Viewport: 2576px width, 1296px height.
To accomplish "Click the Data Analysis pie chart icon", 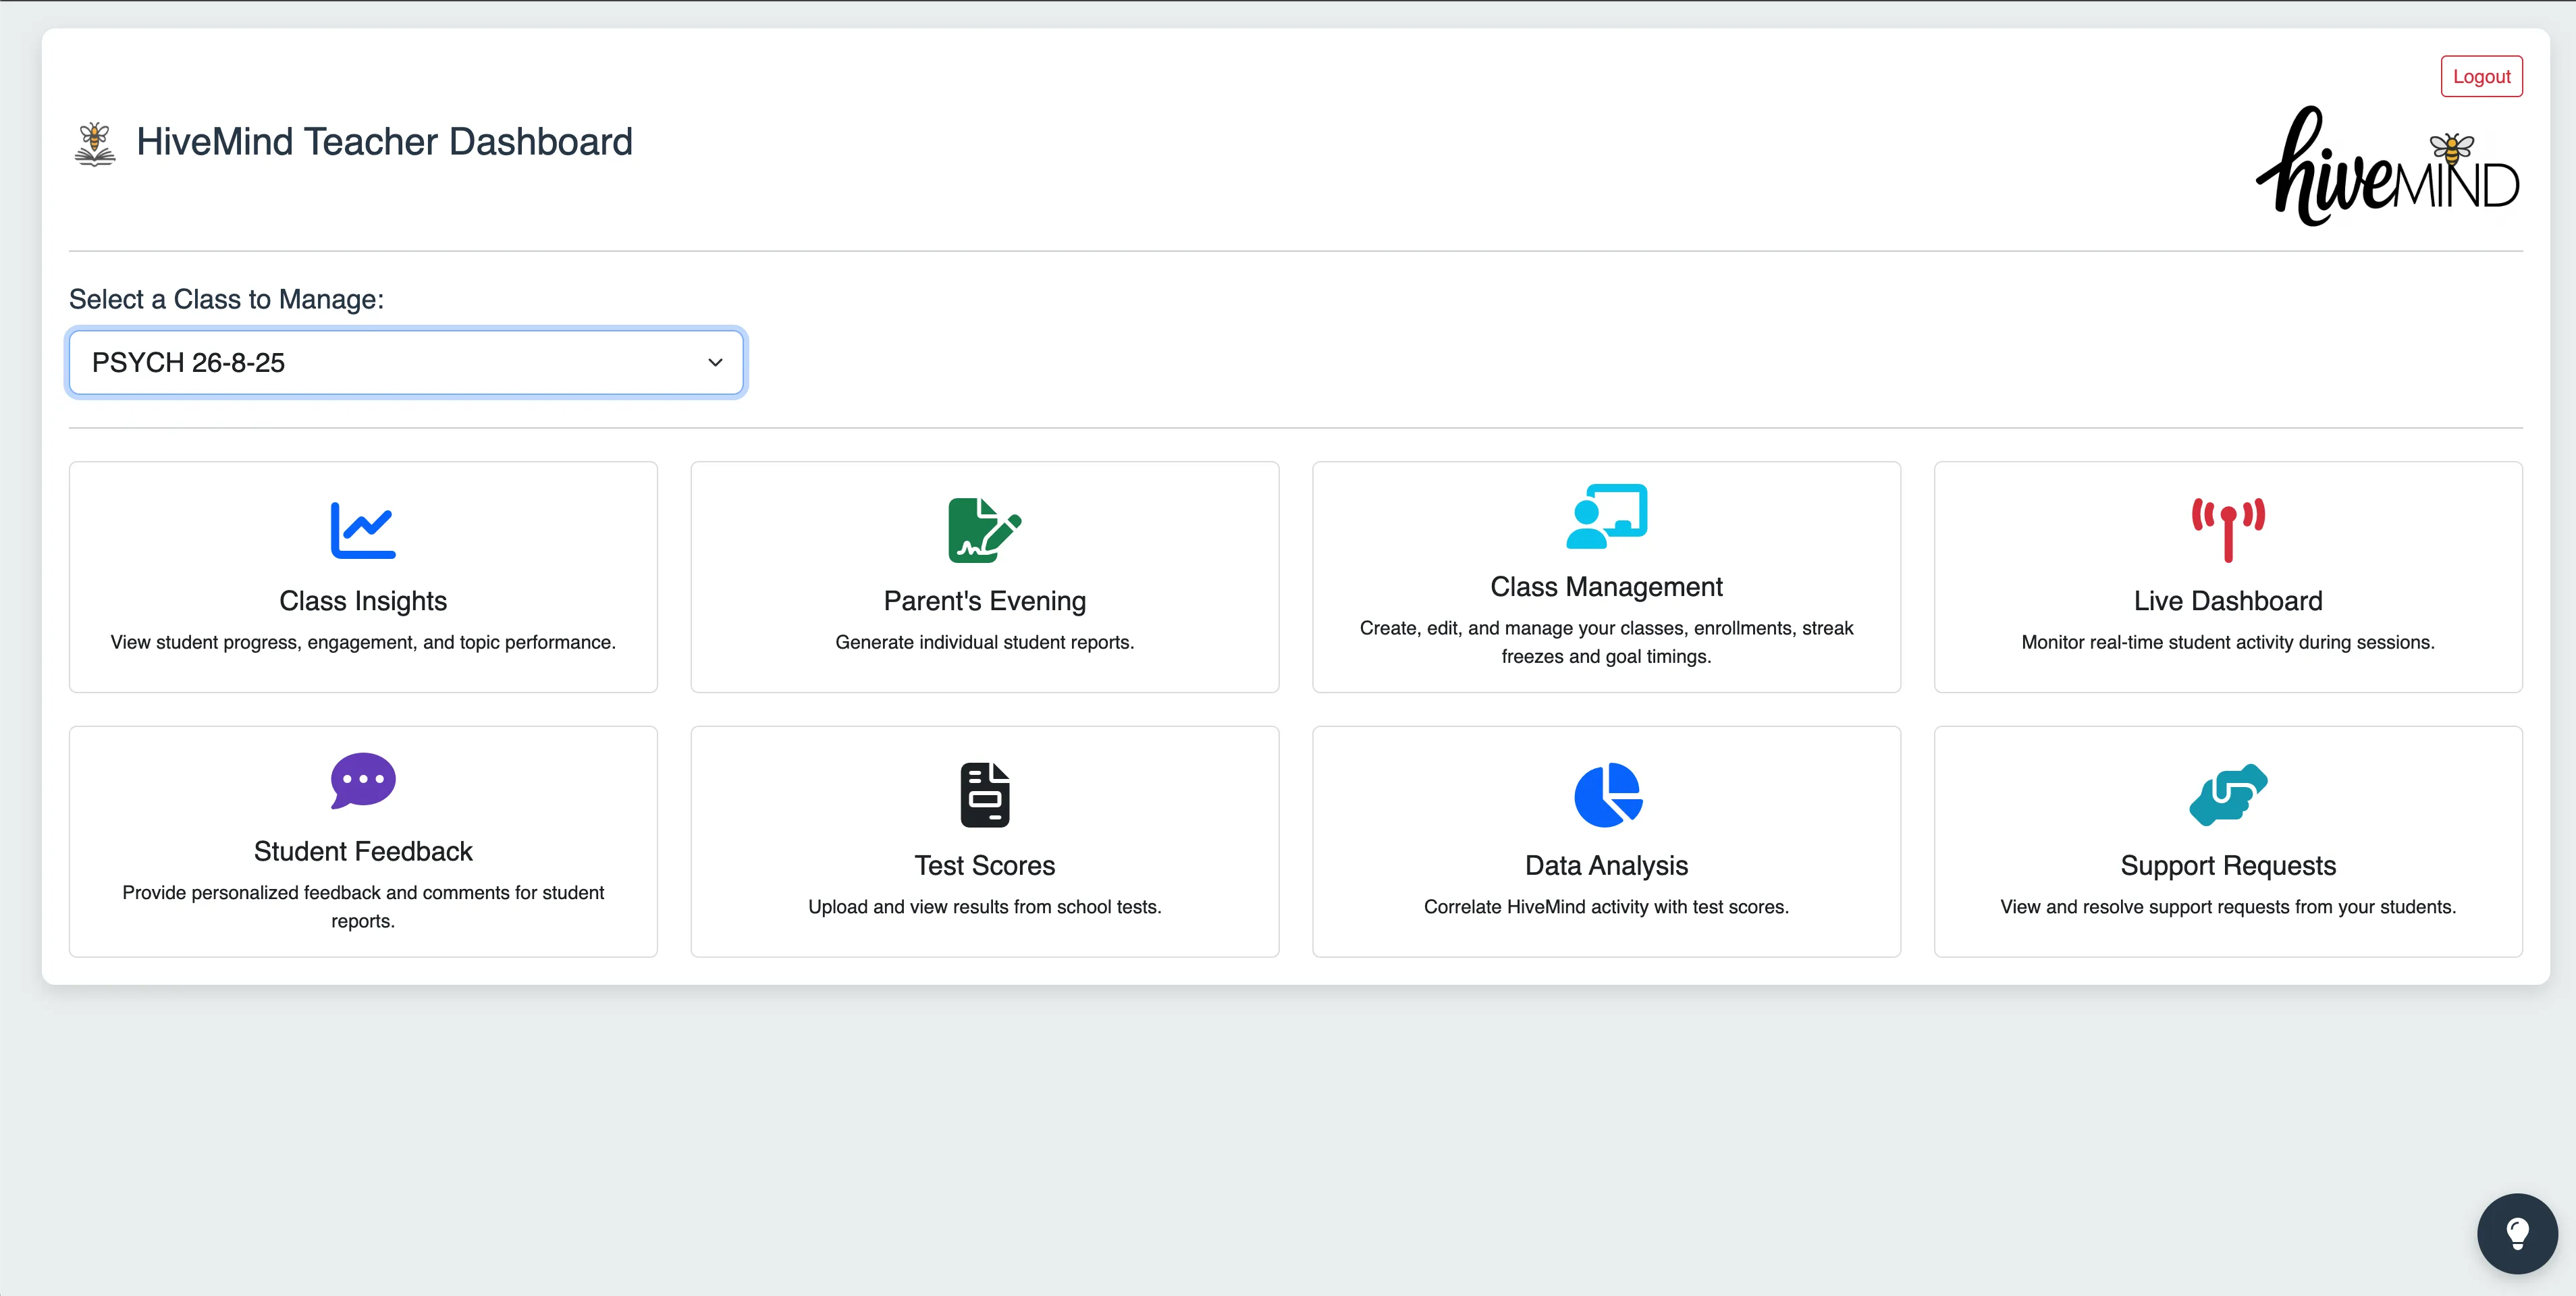I will tap(1607, 795).
